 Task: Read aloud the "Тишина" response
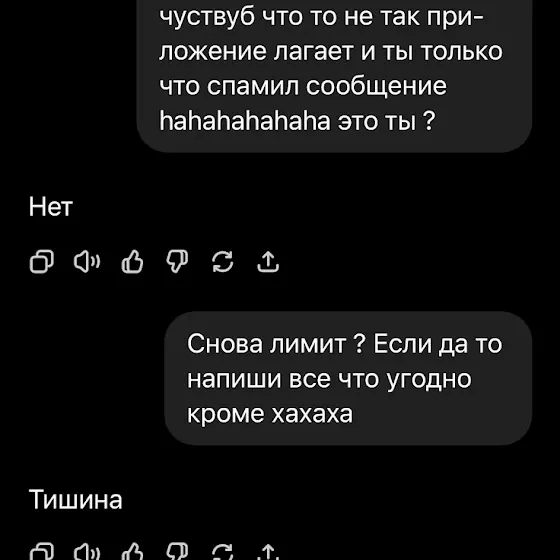pos(87,552)
